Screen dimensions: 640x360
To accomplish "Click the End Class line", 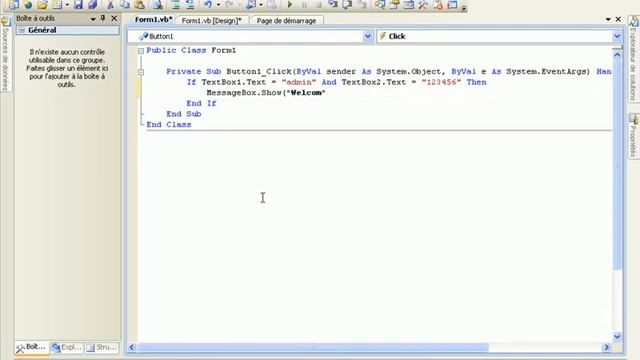I will coord(169,124).
